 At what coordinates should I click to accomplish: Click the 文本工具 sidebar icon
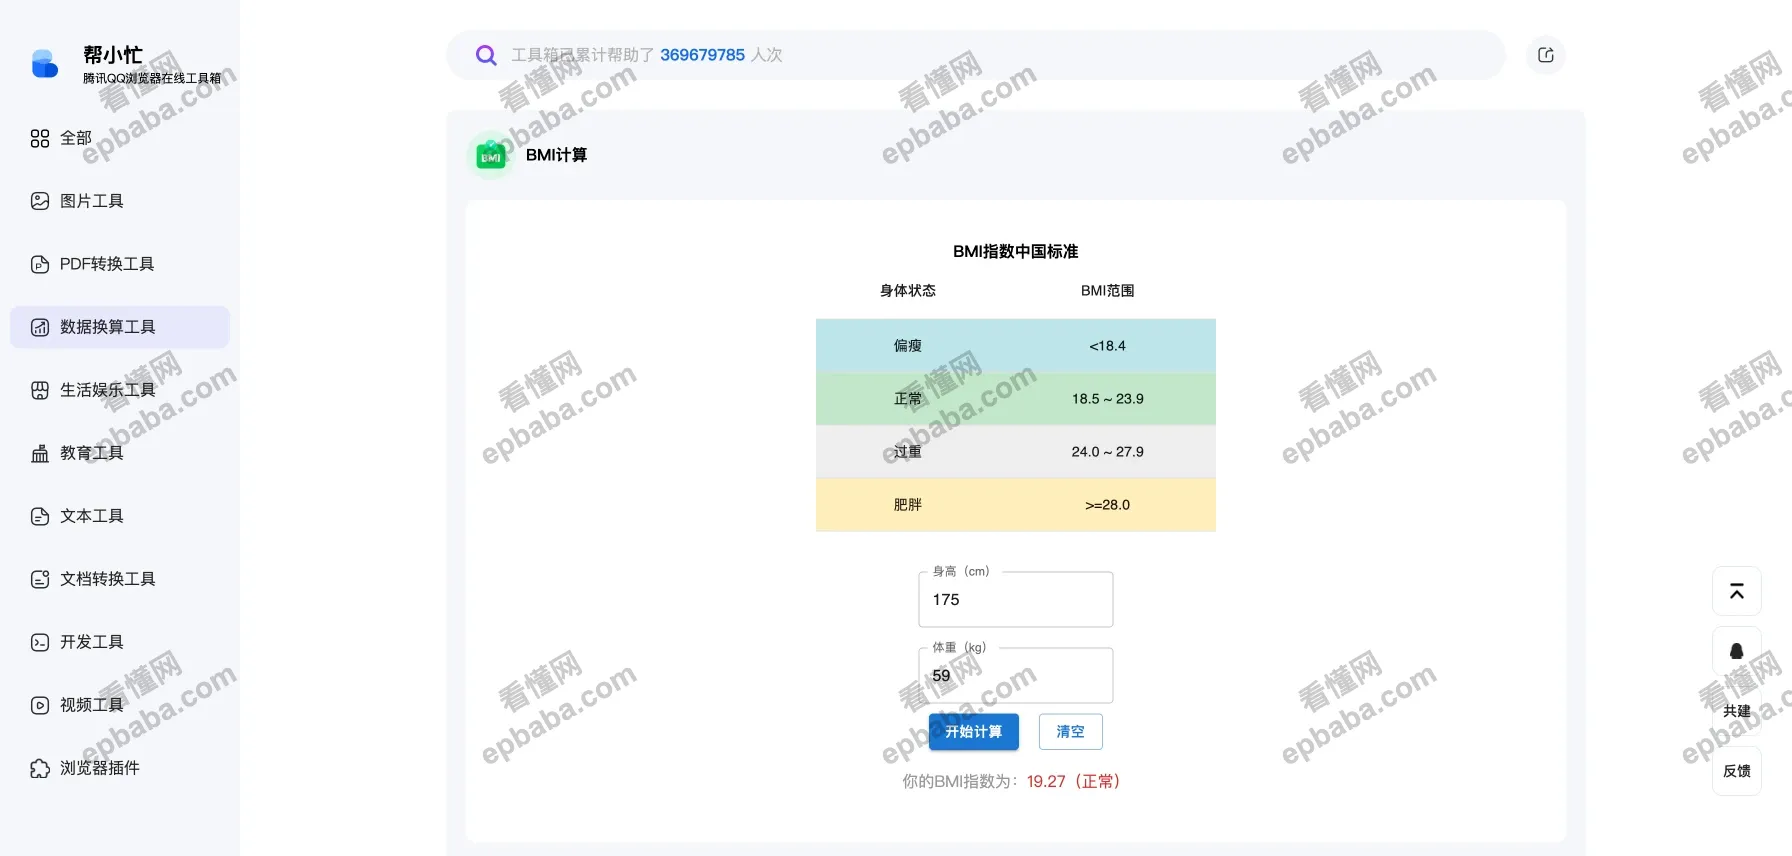[40, 516]
